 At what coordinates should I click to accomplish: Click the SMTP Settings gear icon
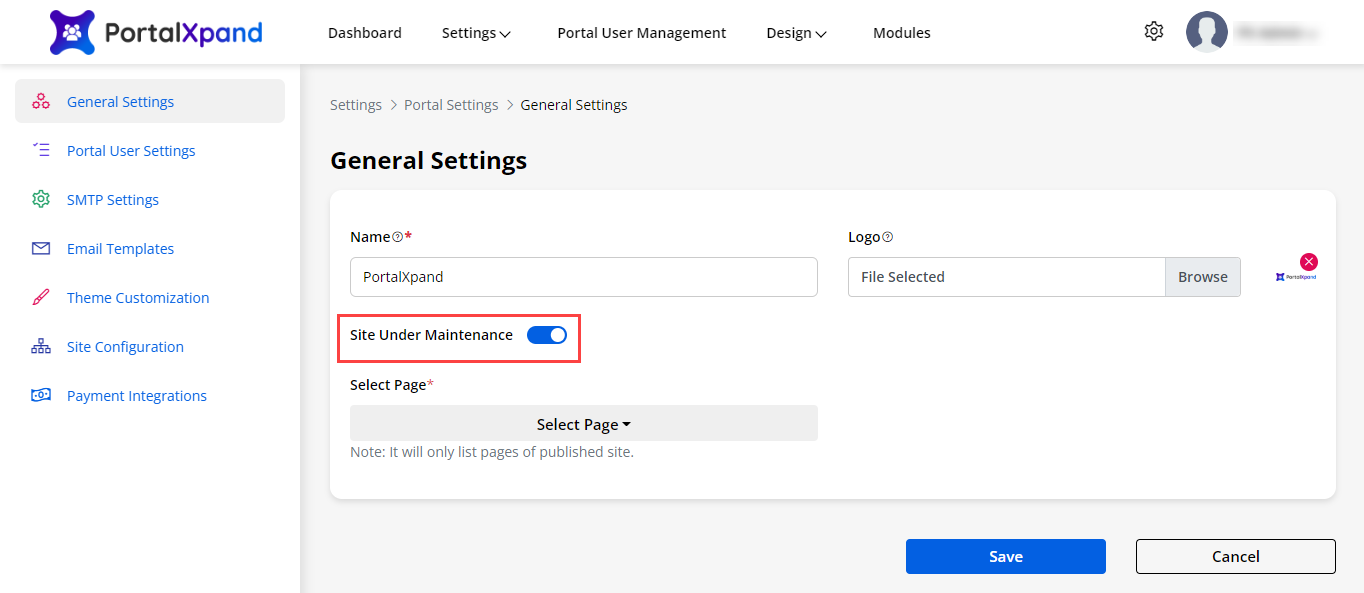[x=41, y=200]
